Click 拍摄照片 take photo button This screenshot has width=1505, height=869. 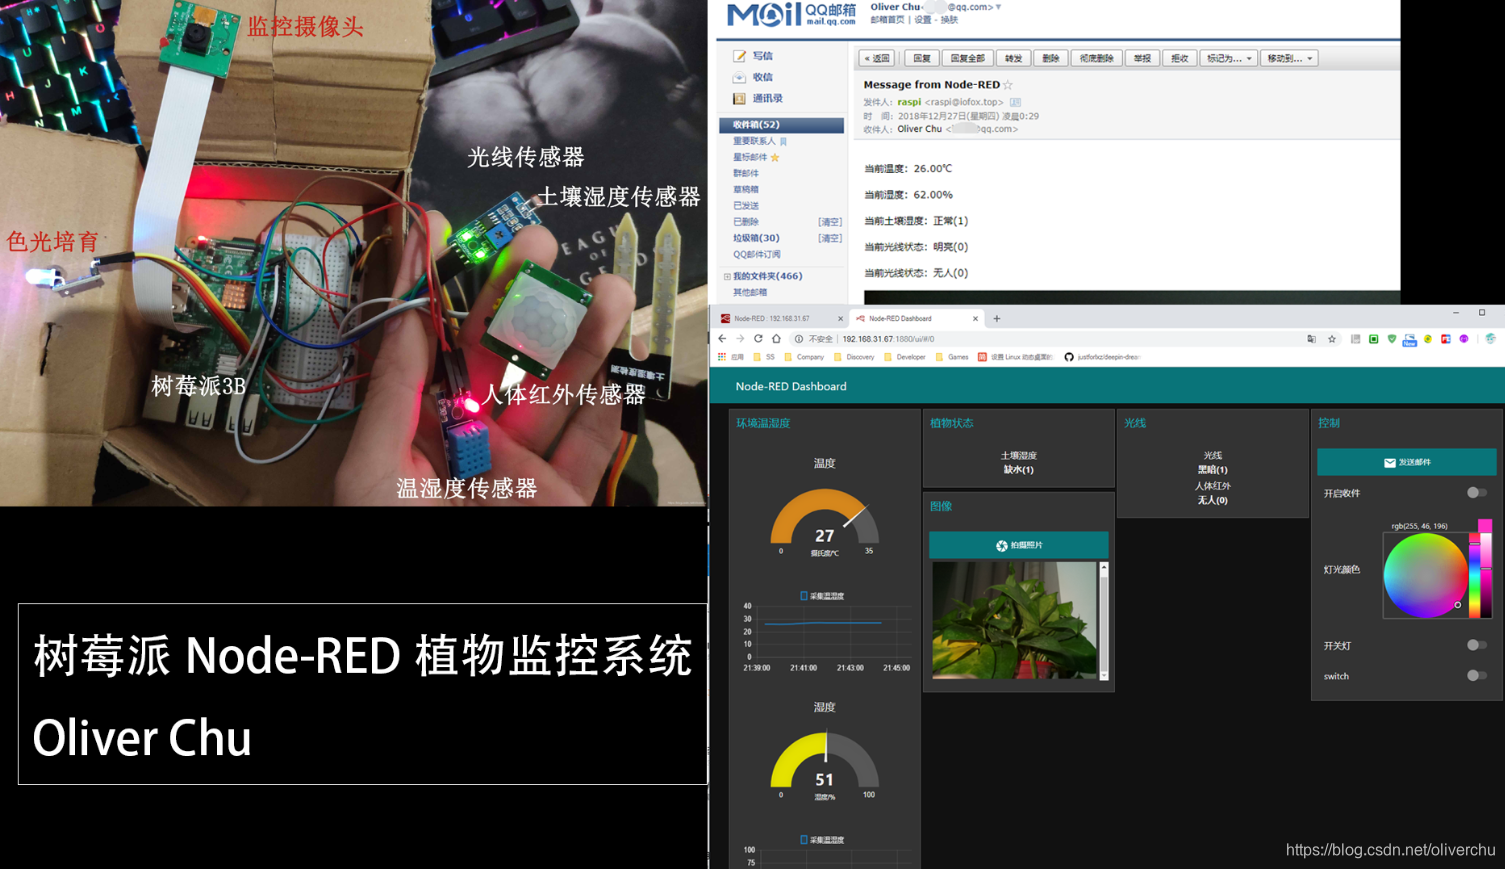point(1018,545)
